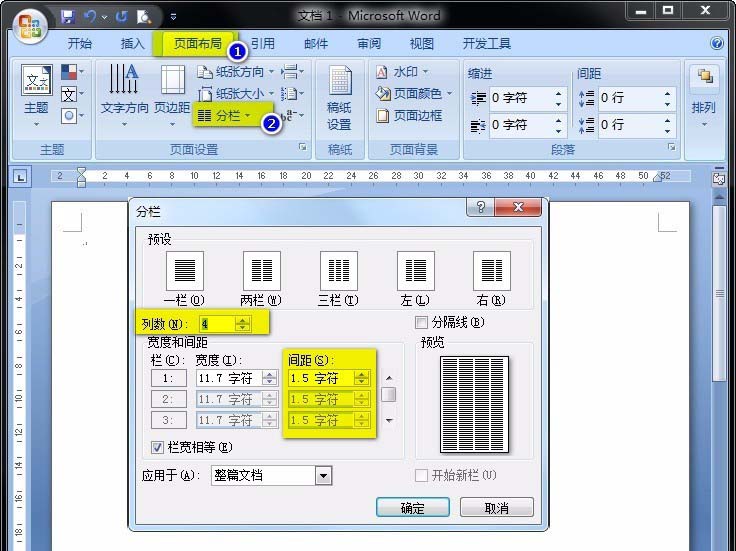This screenshot has width=736, height=551.
Task: Click column 1 width field 11.7 字符
Action: [x=229, y=378]
